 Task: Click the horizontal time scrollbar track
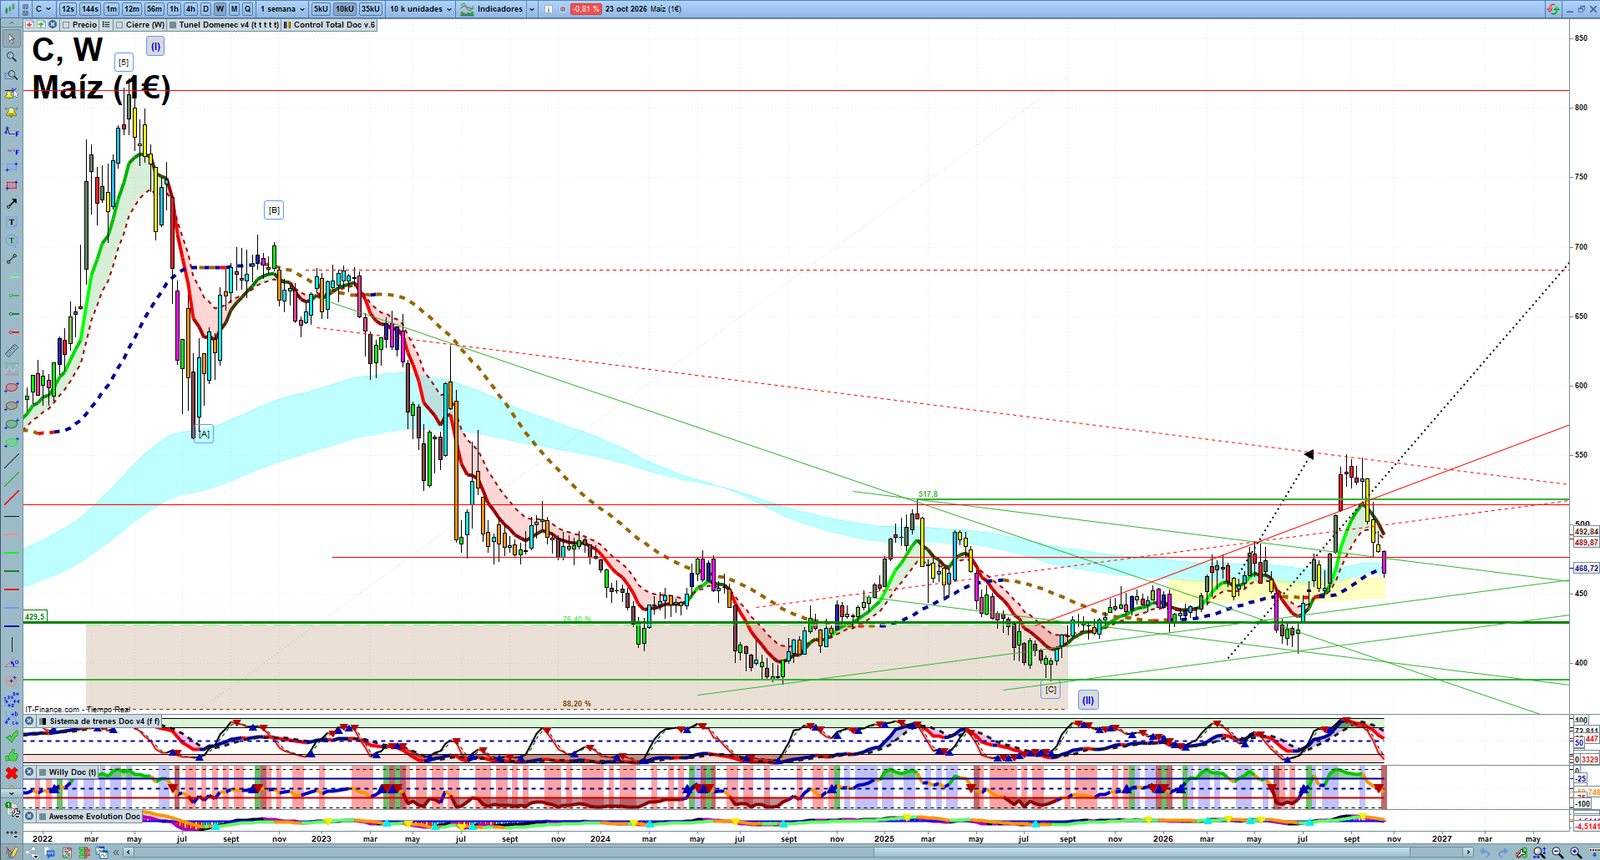(x=800, y=853)
